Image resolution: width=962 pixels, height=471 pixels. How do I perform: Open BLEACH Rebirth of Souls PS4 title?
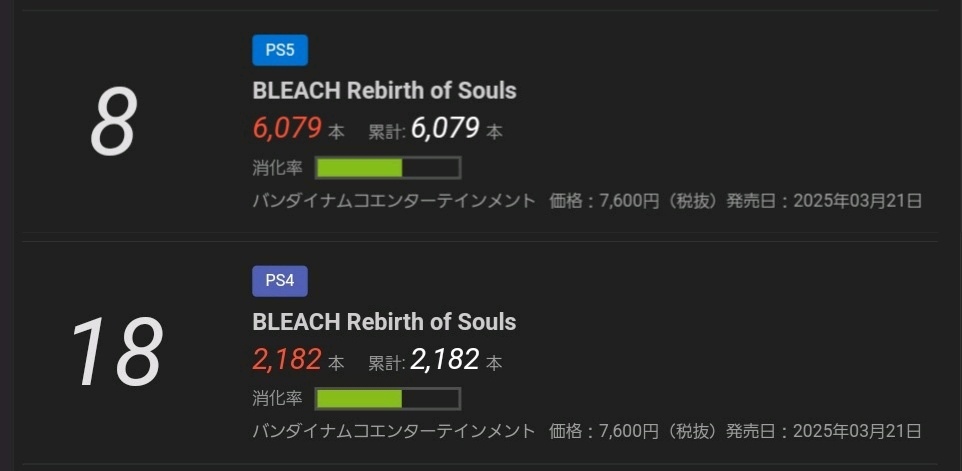coord(384,322)
